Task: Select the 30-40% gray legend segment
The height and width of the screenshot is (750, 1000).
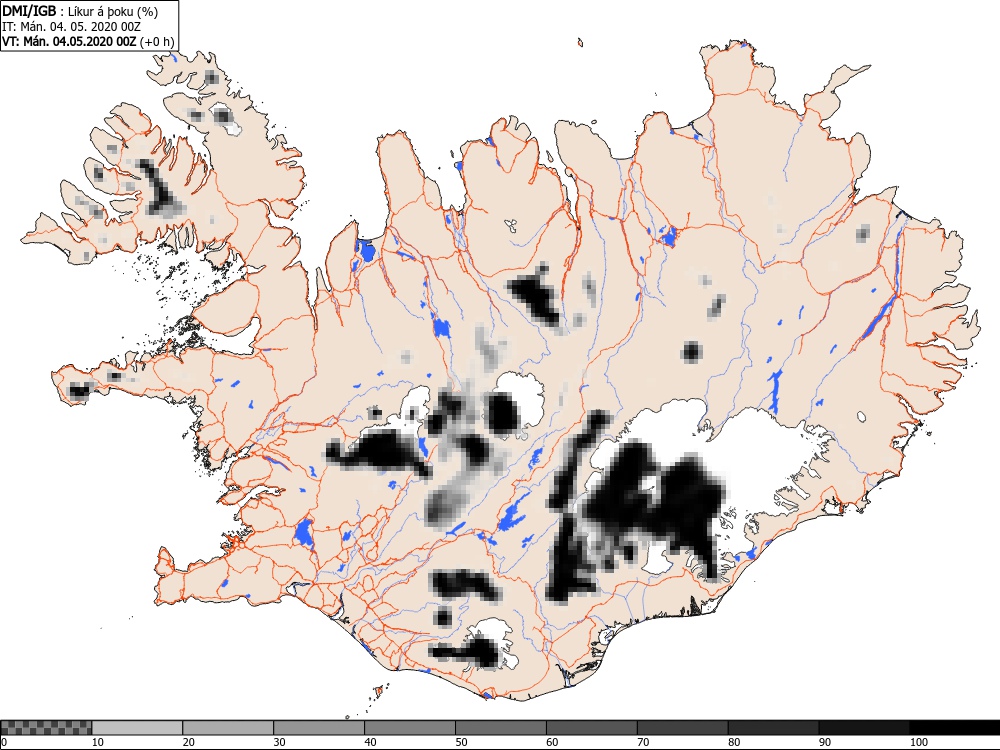Action: pos(319,728)
